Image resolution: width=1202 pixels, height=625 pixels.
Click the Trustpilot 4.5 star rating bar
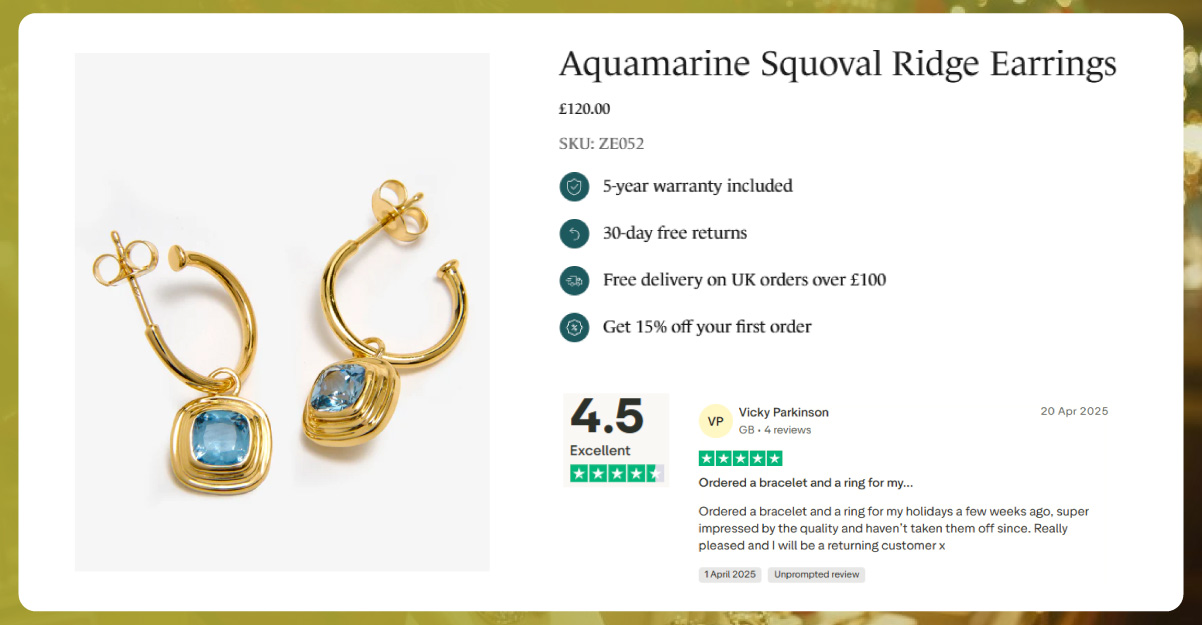pos(616,473)
